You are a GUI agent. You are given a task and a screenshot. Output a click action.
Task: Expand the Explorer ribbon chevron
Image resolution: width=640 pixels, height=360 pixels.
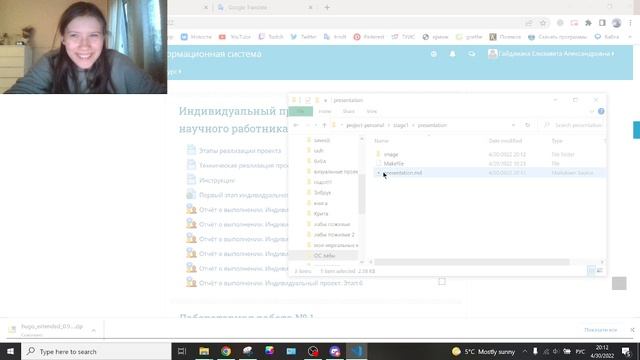[591, 111]
